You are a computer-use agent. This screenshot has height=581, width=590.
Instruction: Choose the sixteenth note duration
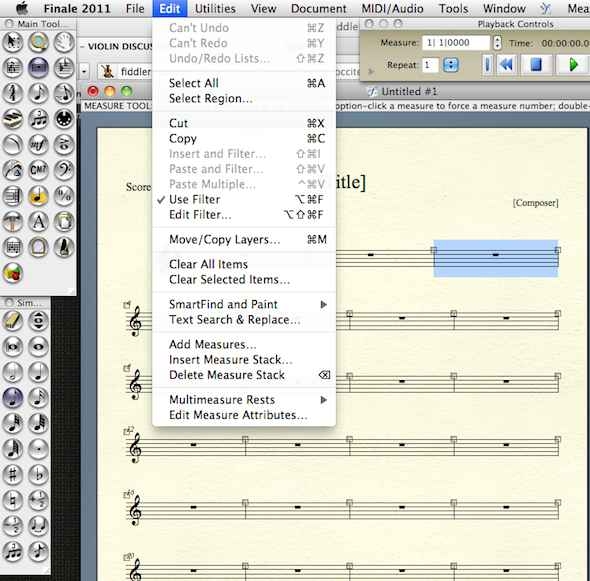click(38, 397)
